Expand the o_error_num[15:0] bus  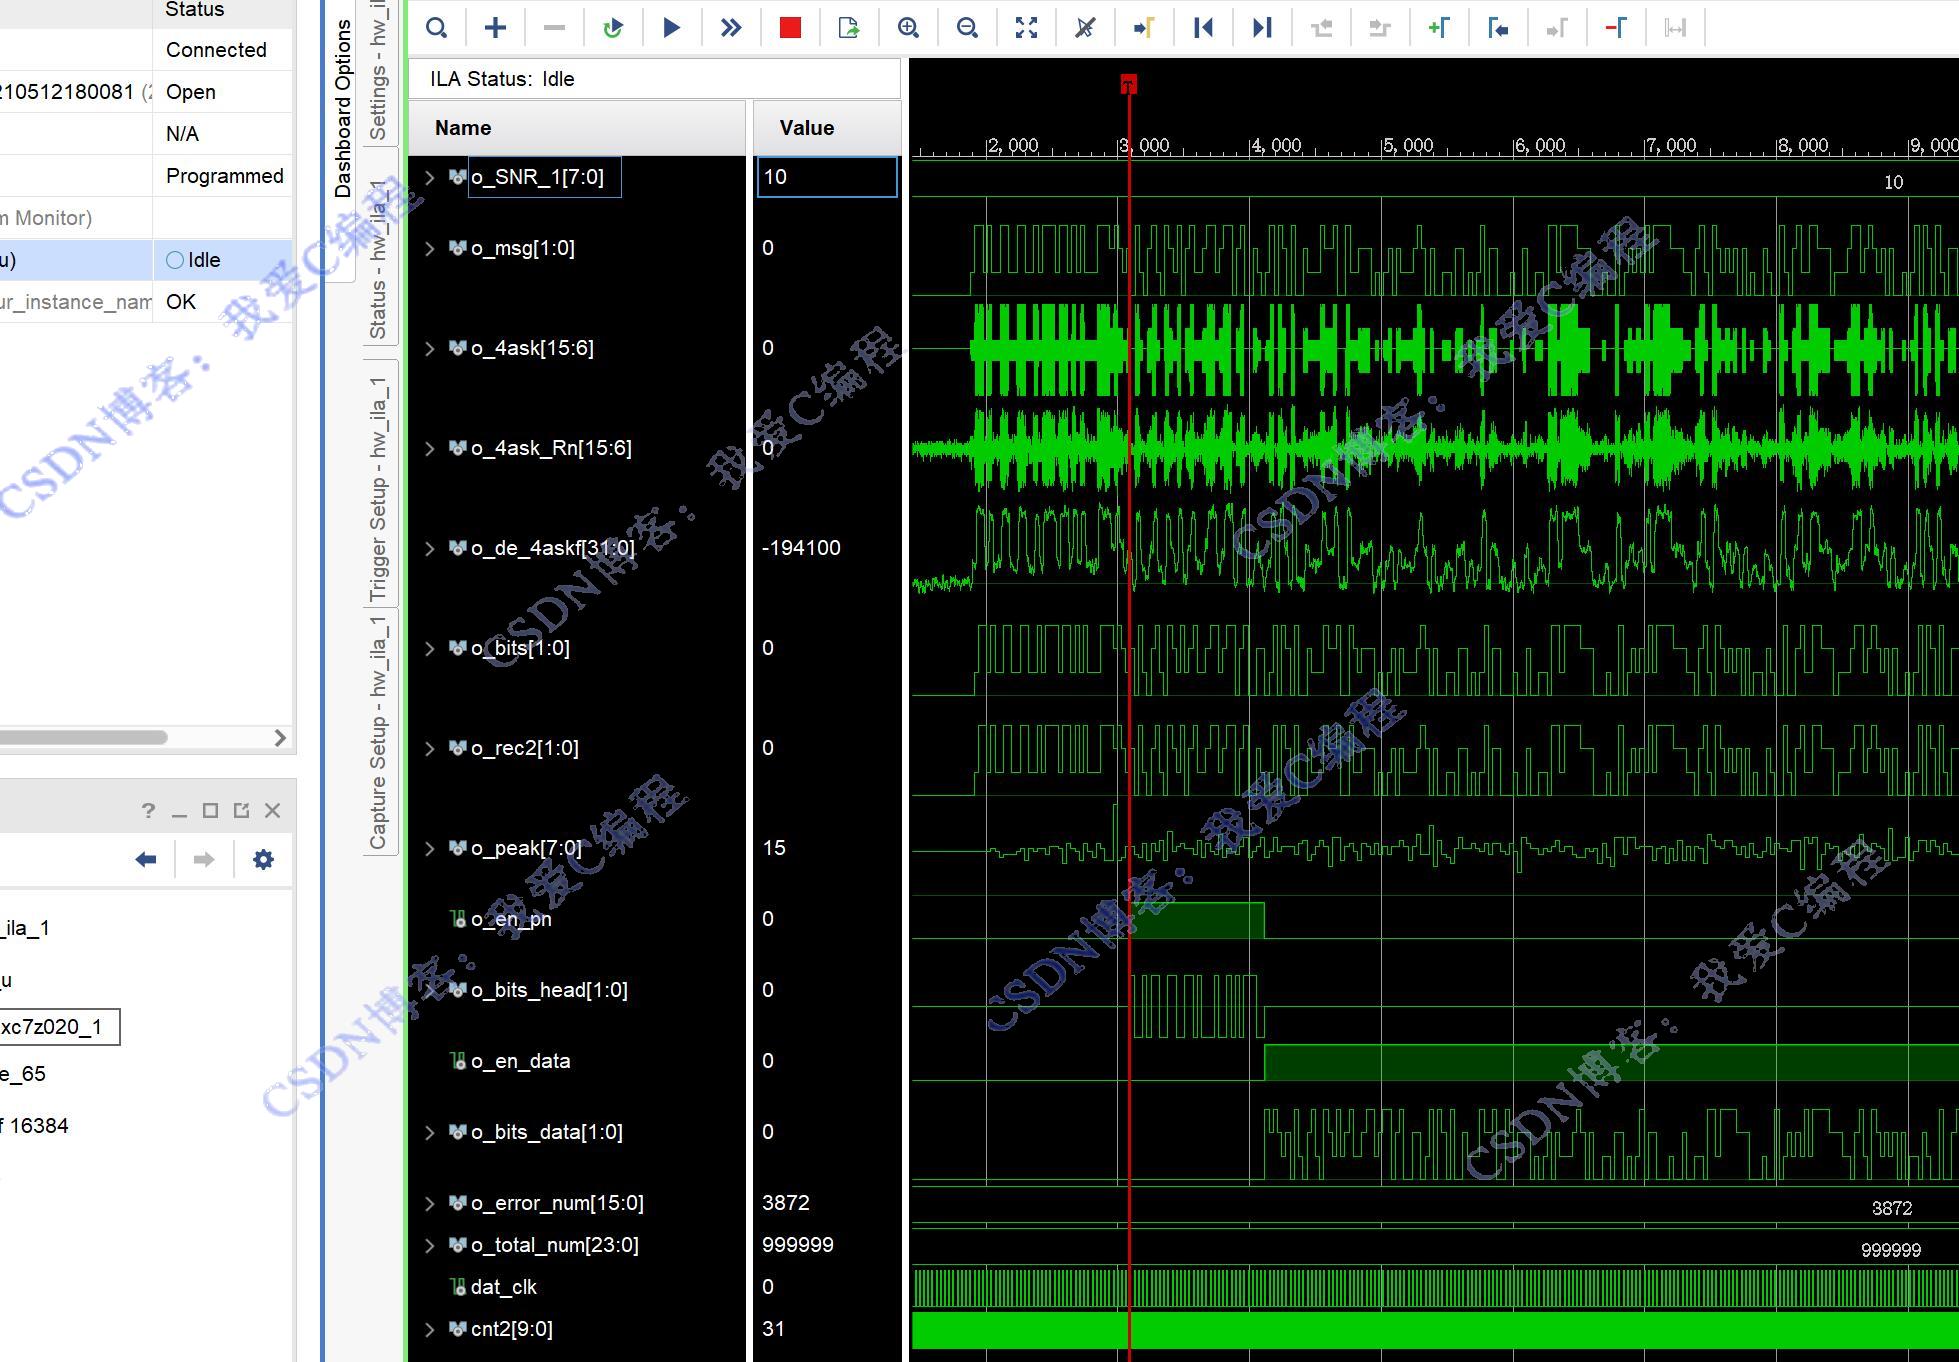point(430,1203)
